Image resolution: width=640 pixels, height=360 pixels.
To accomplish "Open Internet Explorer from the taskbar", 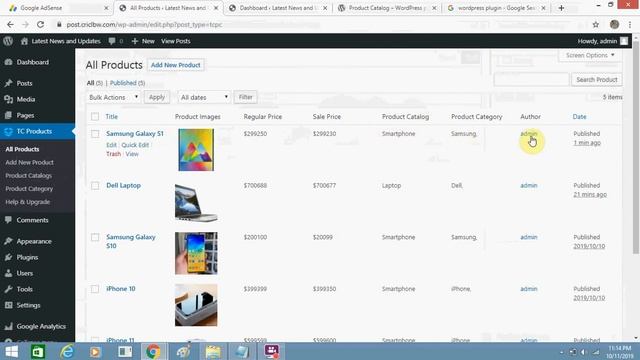I will coord(67,351).
